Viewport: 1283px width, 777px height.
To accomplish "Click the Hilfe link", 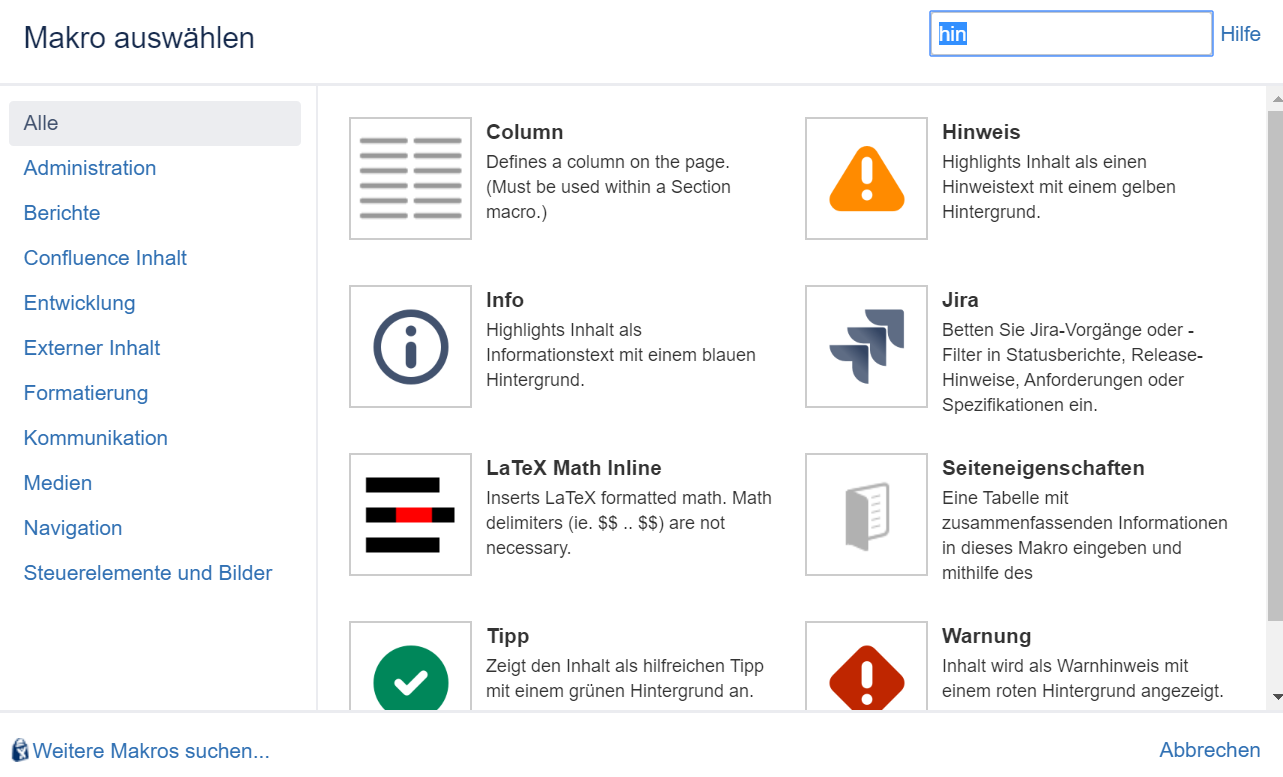I will pos(1240,34).
